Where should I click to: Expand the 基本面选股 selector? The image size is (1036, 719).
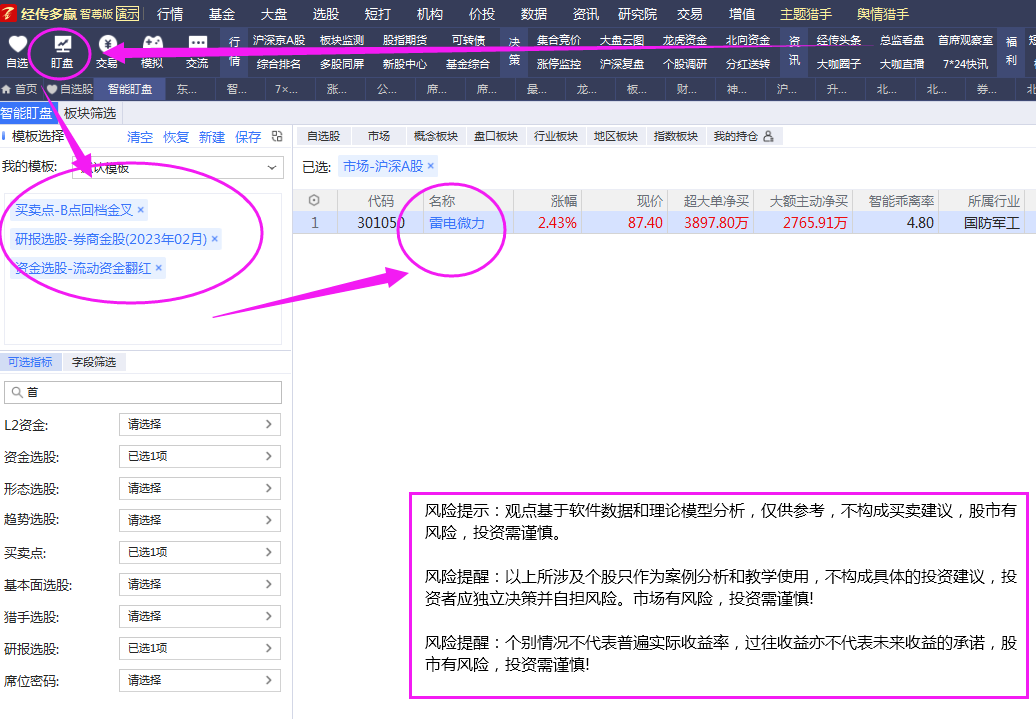click(x=200, y=584)
